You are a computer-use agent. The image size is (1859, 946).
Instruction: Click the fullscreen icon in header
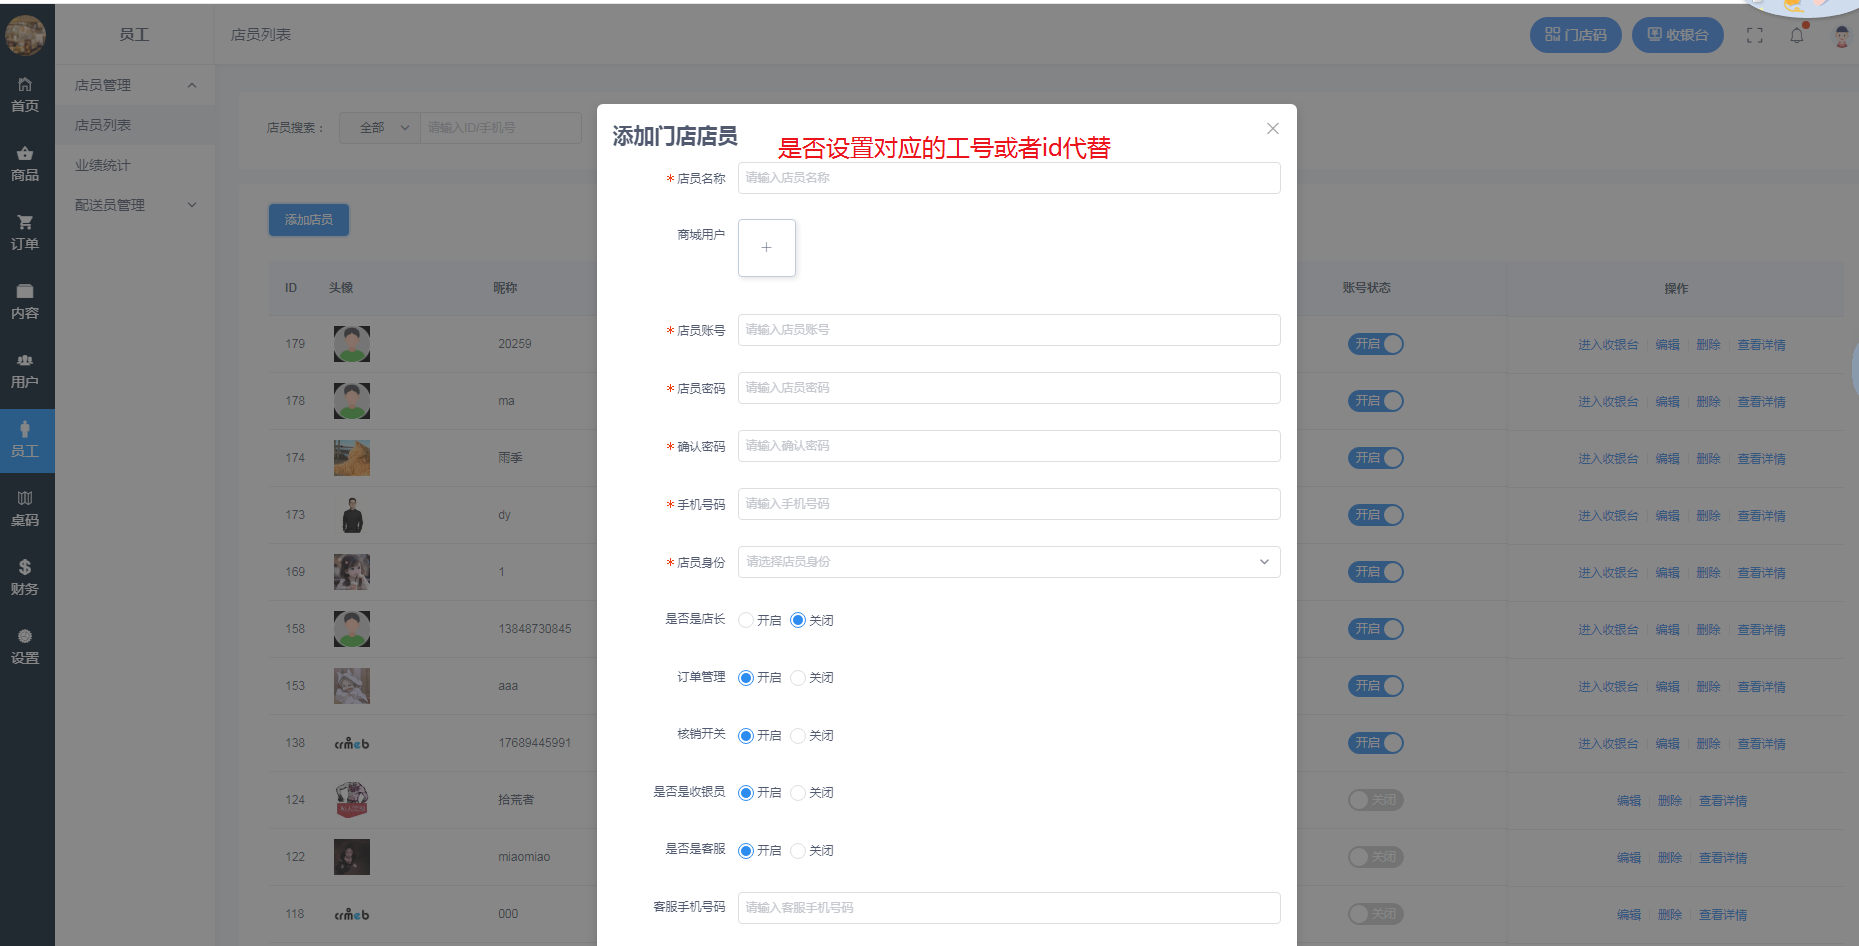click(x=1755, y=35)
